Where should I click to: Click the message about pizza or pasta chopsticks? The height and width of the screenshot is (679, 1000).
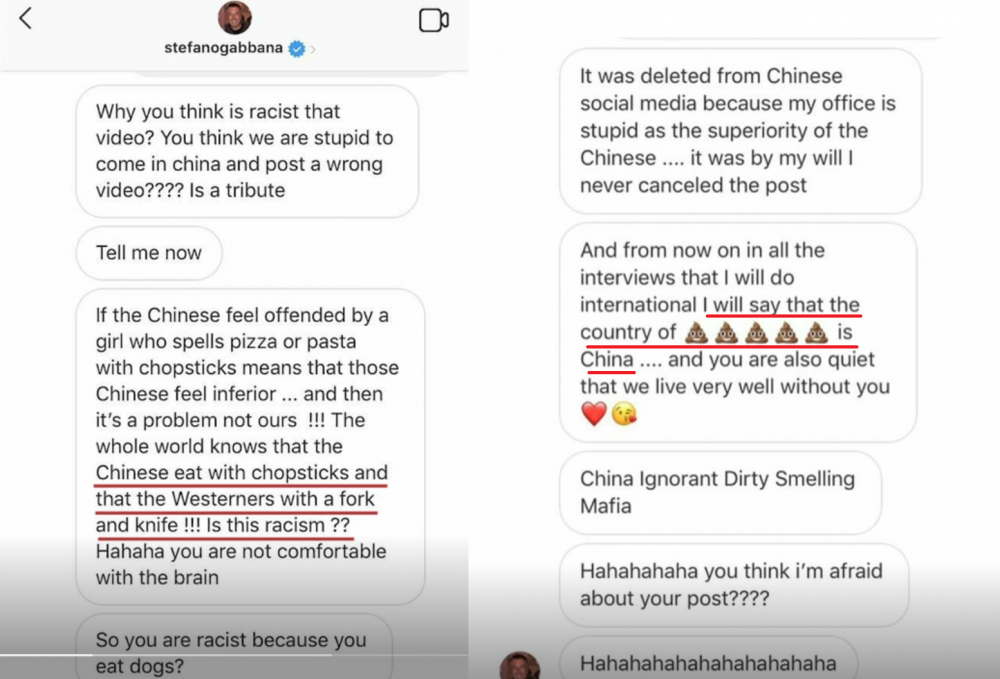[250, 446]
